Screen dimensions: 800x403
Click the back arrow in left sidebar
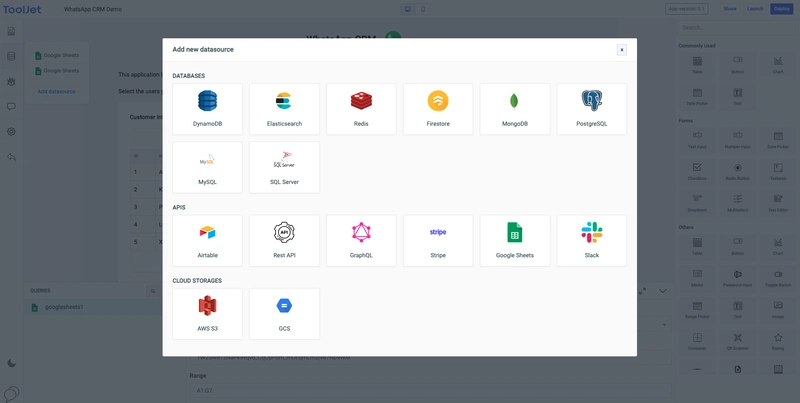tap(11, 157)
